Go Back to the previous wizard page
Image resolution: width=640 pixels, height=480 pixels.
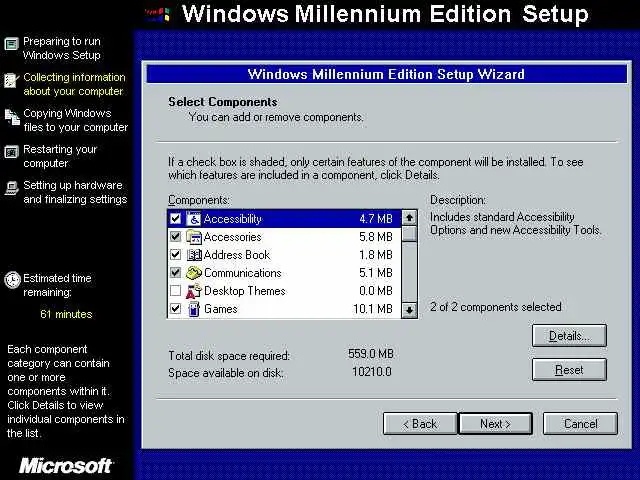tap(420, 424)
